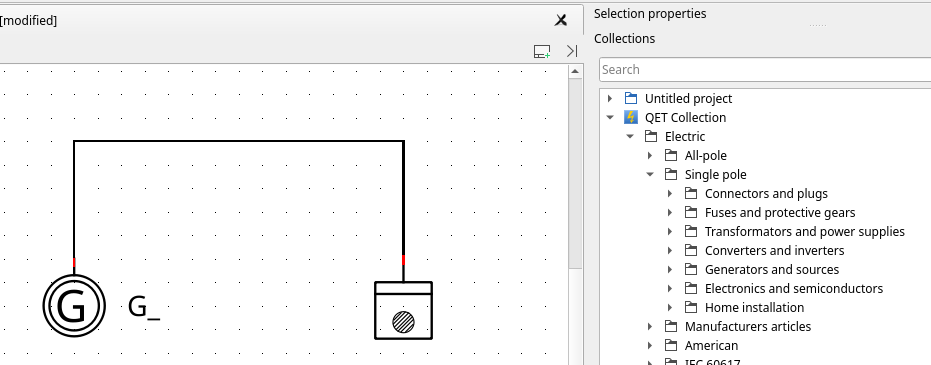Expand Manufacturers articles
This screenshot has width=931, height=365.
650,326
